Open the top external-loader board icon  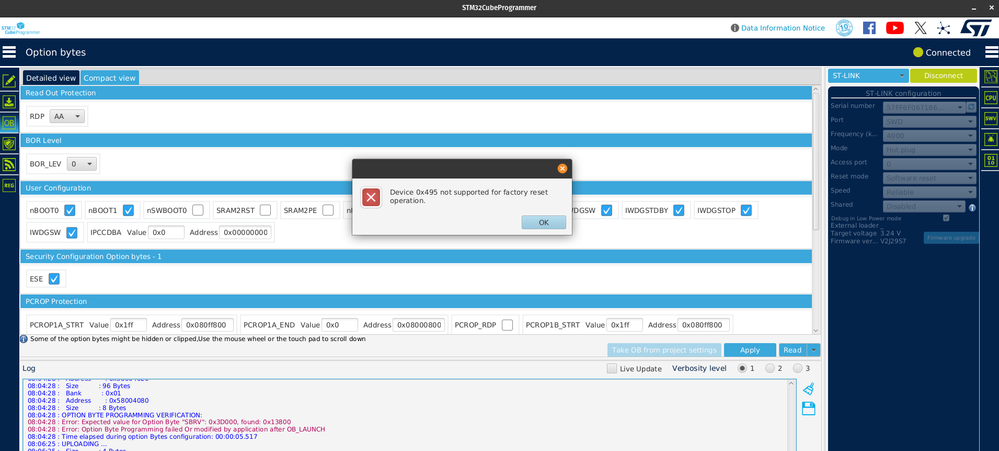click(991, 77)
